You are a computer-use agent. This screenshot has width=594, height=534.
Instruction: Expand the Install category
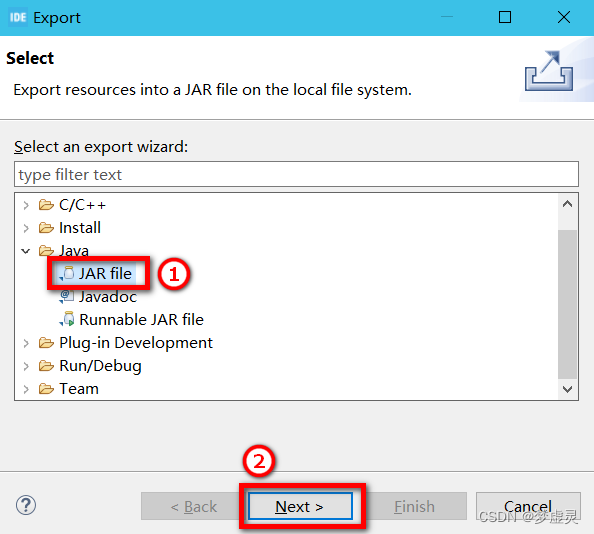coord(26,228)
